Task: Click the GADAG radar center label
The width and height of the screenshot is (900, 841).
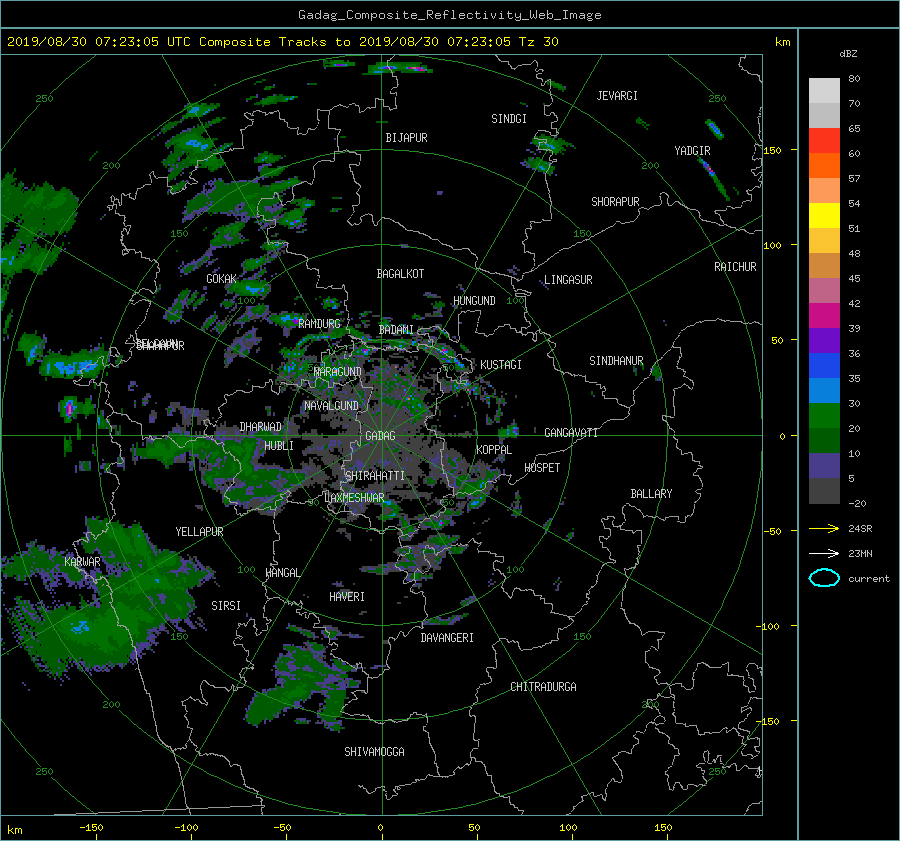Action: pyautogui.click(x=381, y=436)
